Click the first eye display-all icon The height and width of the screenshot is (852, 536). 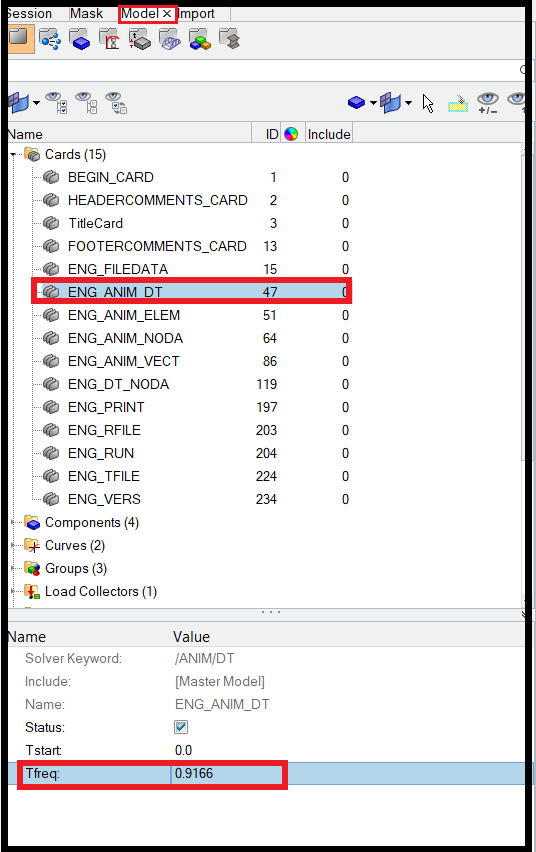[56, 103]
